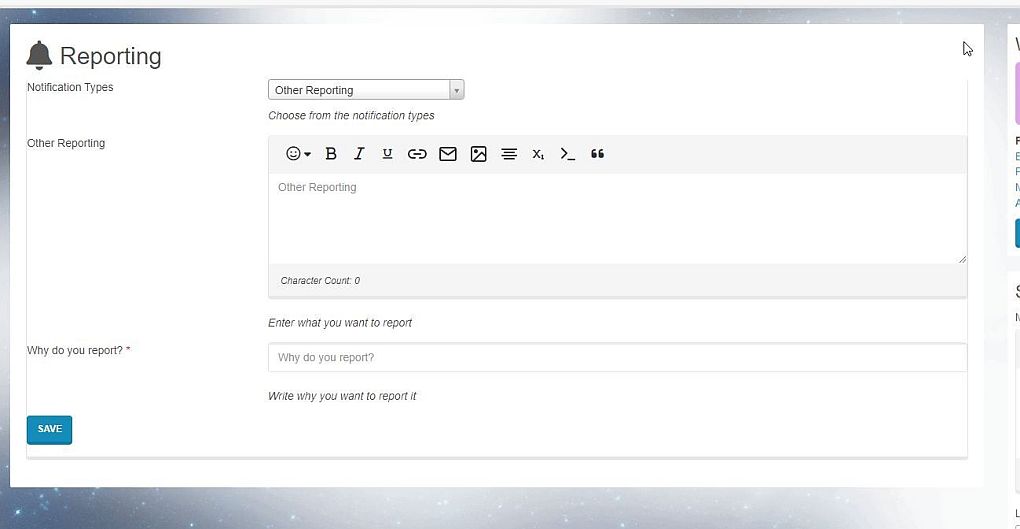Image resolution: width=1020 pixels, height=529 pixels.
Task: Apply underline formatting
Action: point(387,154)
